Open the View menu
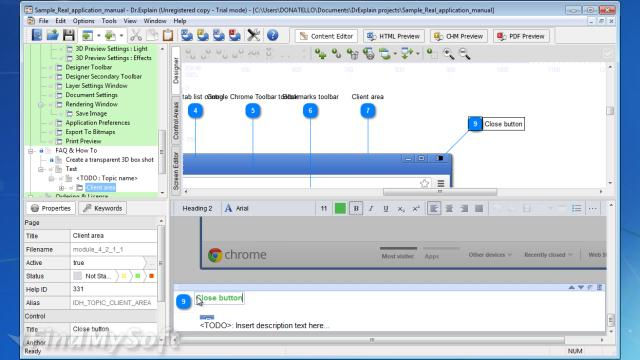This screenshot has width=640, height=360. tap(130, 21)
